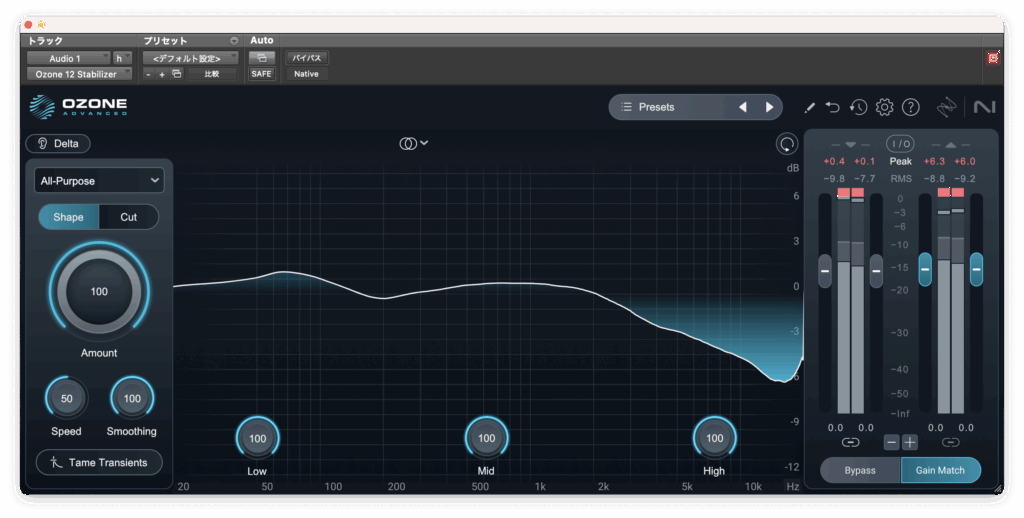Click the reset circular arrow icon
The height and width of the screenshot is (518, 1024).
coord(787,144)
